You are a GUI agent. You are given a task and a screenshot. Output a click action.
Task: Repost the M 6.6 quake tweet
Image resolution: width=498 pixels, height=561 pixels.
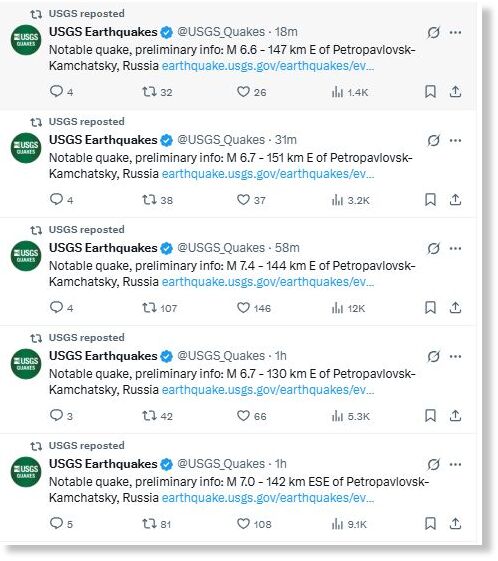click(x=157, y=92)
